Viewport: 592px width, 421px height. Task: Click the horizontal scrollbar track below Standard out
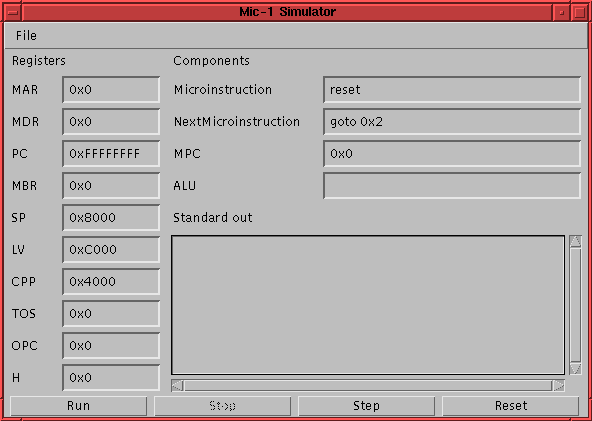(x=368, y=386)
